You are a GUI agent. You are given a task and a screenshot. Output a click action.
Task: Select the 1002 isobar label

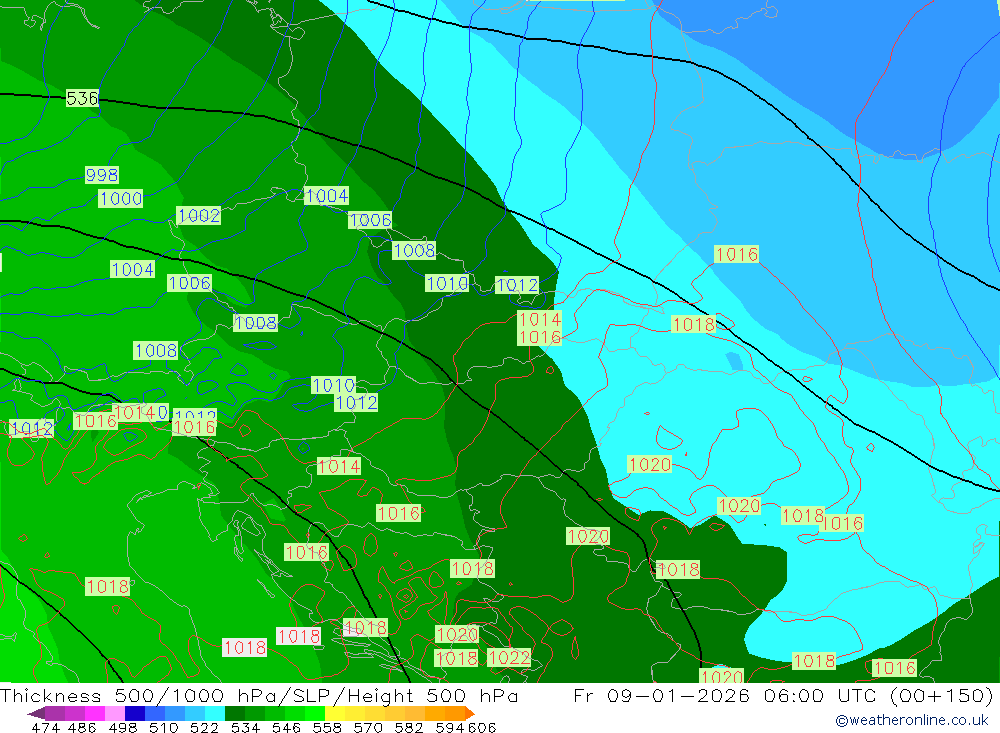[x=198, y=216]
